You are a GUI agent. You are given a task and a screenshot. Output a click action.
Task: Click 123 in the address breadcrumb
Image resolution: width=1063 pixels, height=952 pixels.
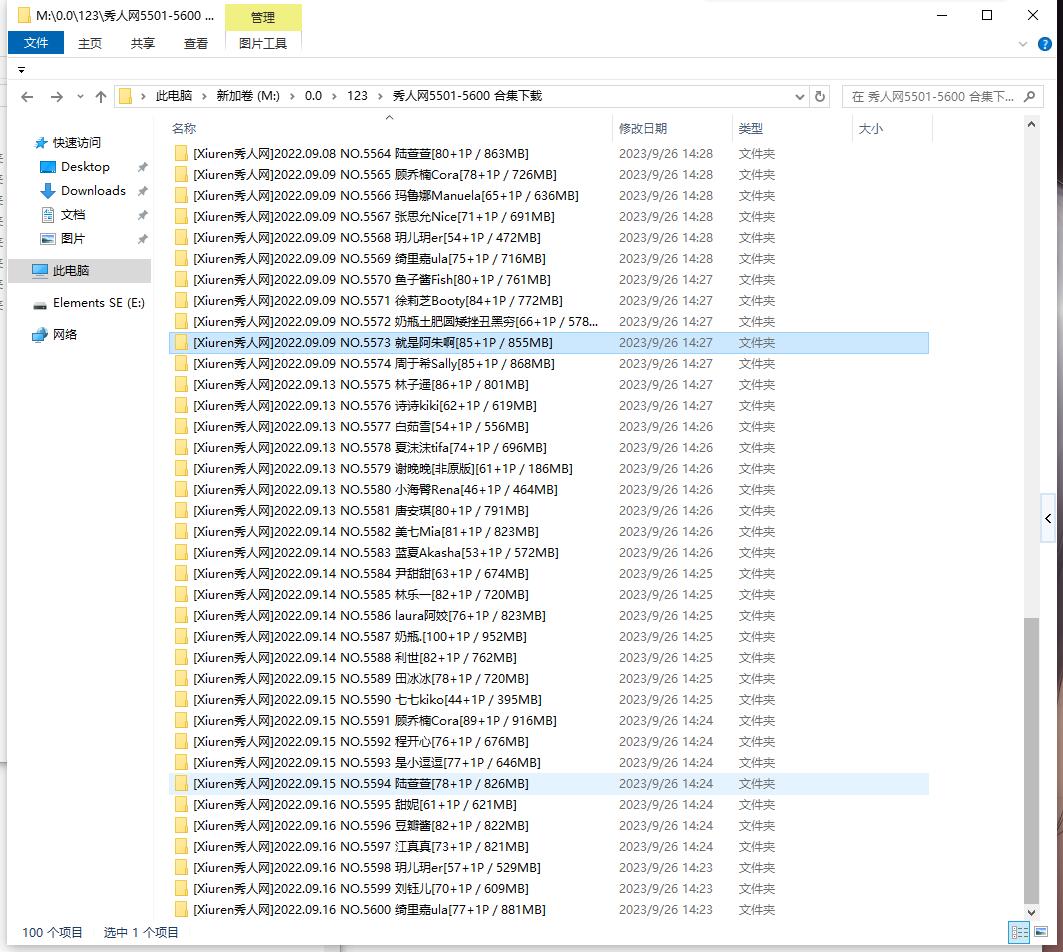pos(357,96)
